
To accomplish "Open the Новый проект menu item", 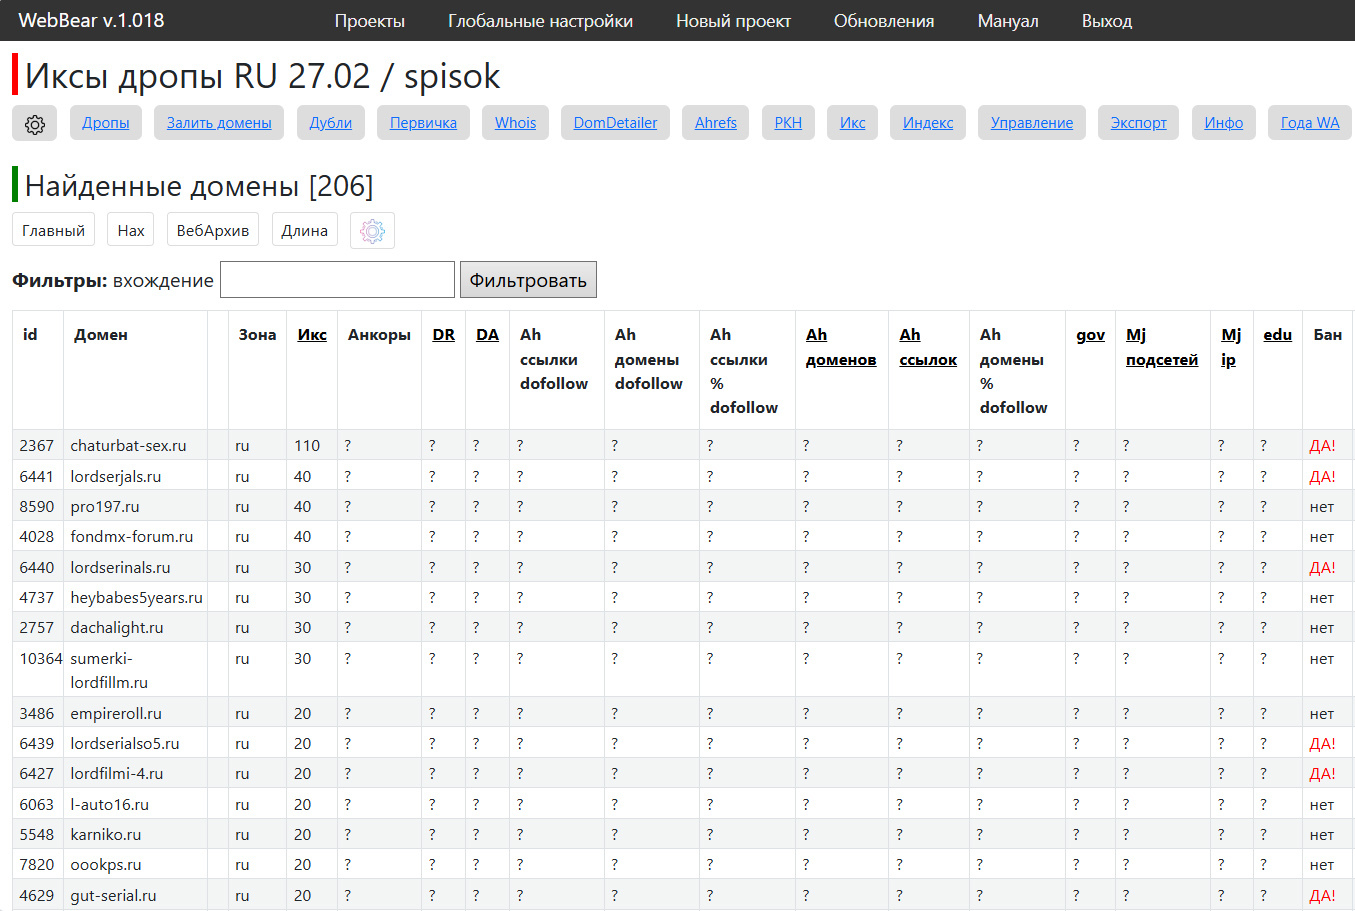I will tap(733, 21).
